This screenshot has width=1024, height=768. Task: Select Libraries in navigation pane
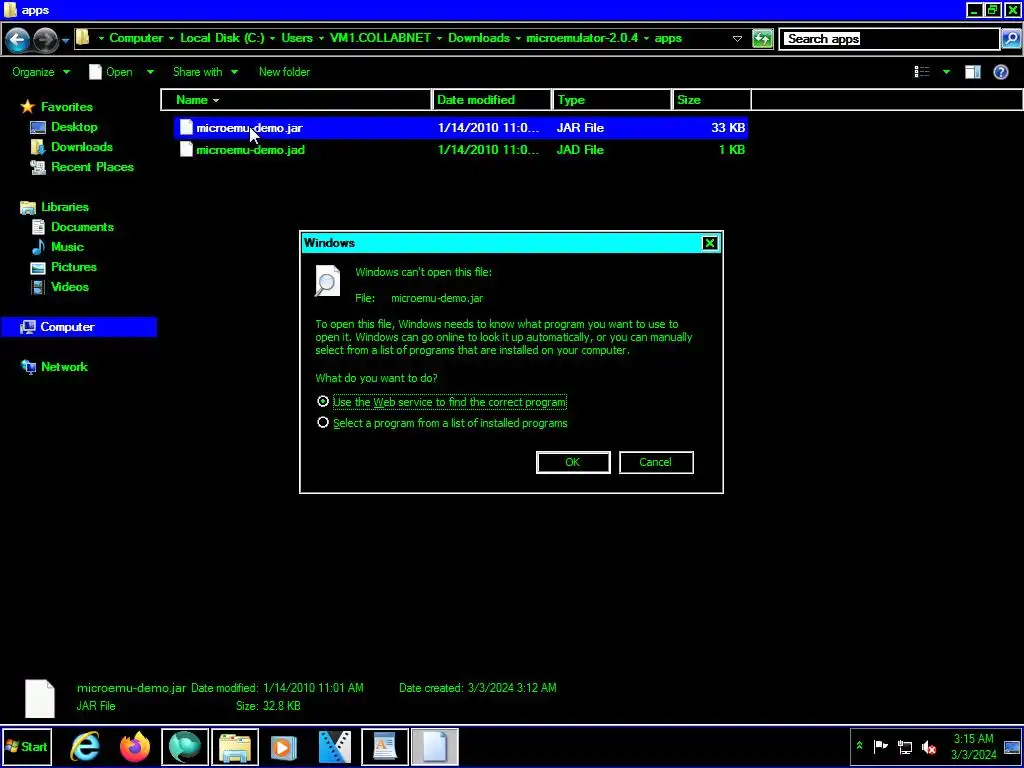pyautogui.click(x=65, y=207)
